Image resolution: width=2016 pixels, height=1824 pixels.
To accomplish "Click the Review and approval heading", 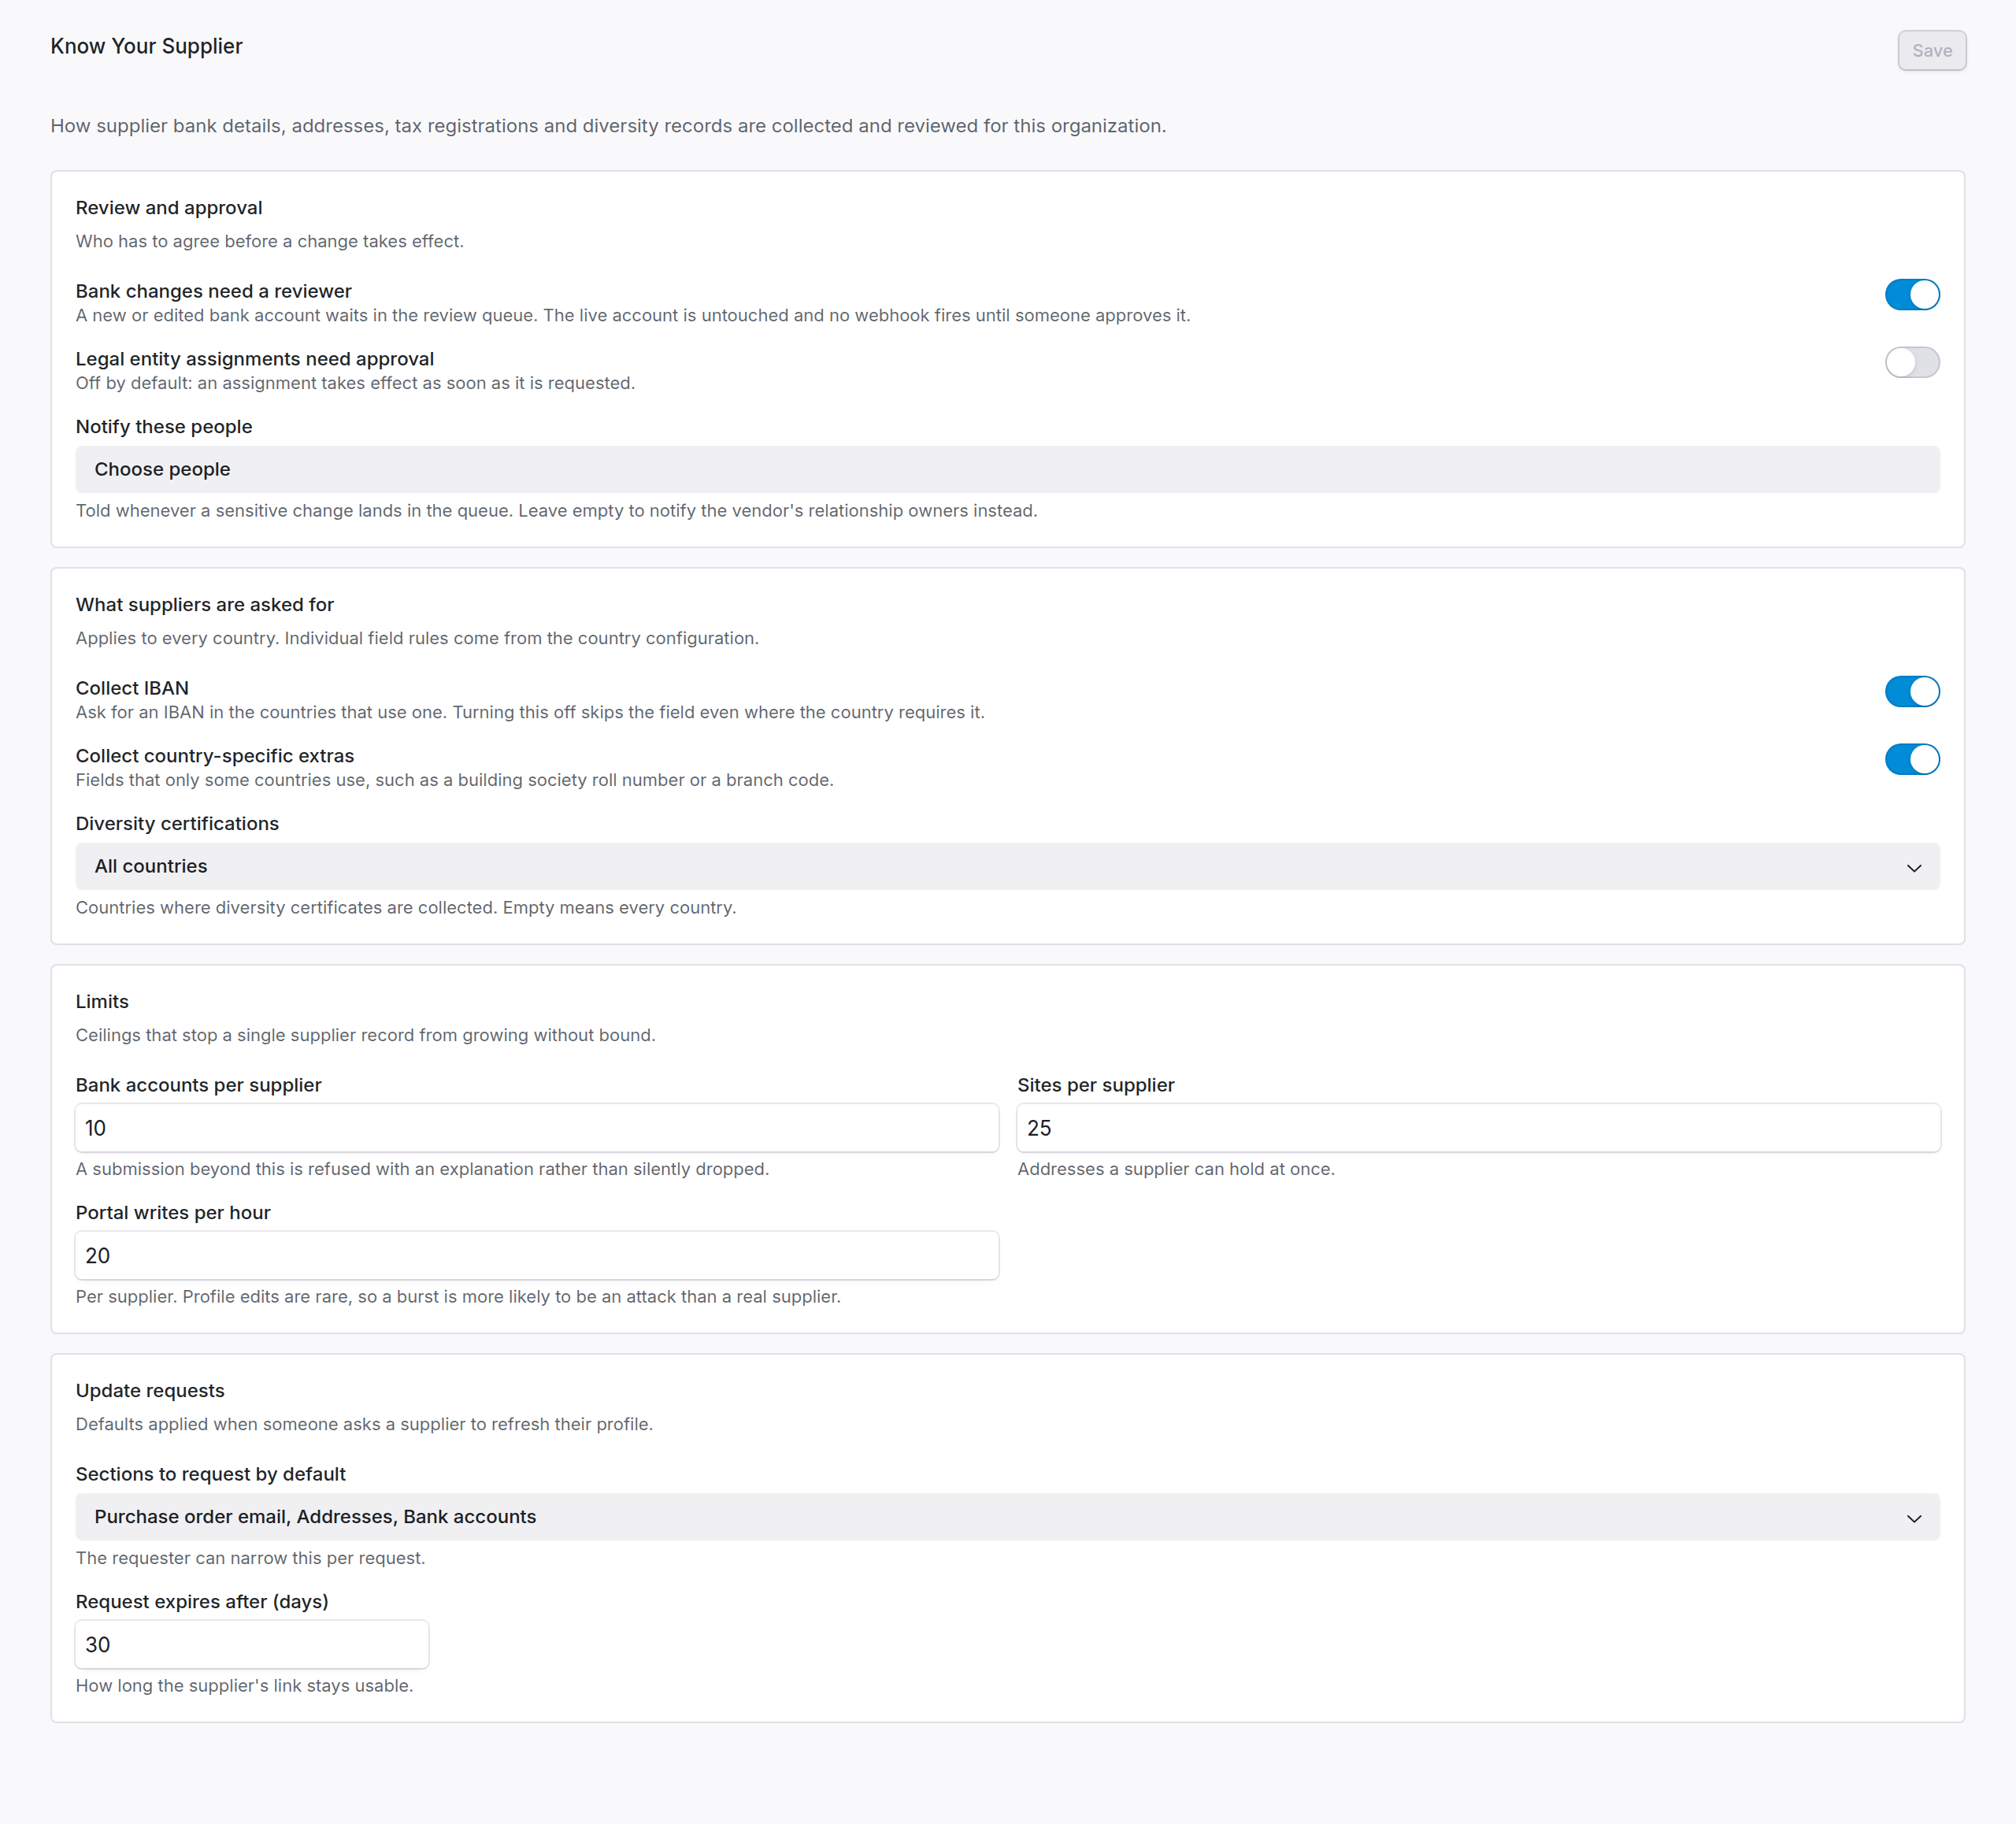I will pos(169,208).
